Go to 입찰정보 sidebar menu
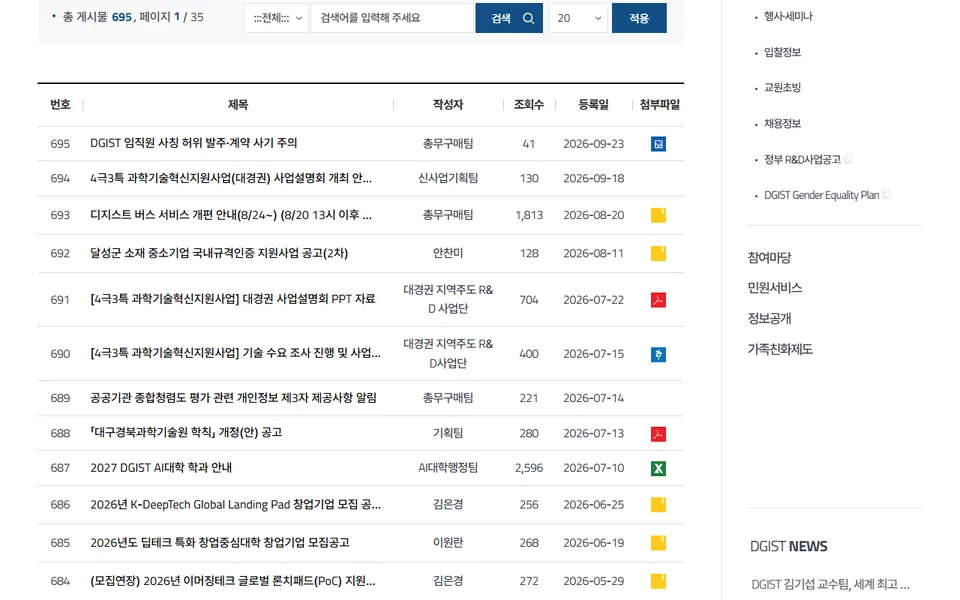960x600 pixels. pyautogui.click(x=782, y=52)
